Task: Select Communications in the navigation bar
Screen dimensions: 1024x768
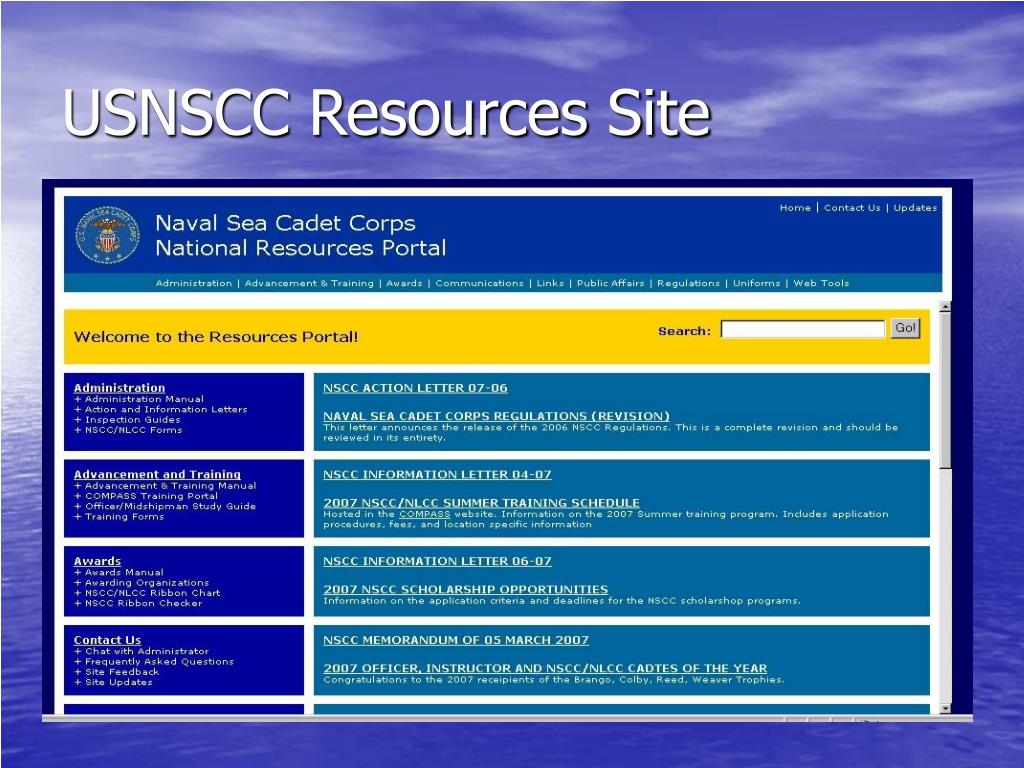Action: click(x=479, y=283)
